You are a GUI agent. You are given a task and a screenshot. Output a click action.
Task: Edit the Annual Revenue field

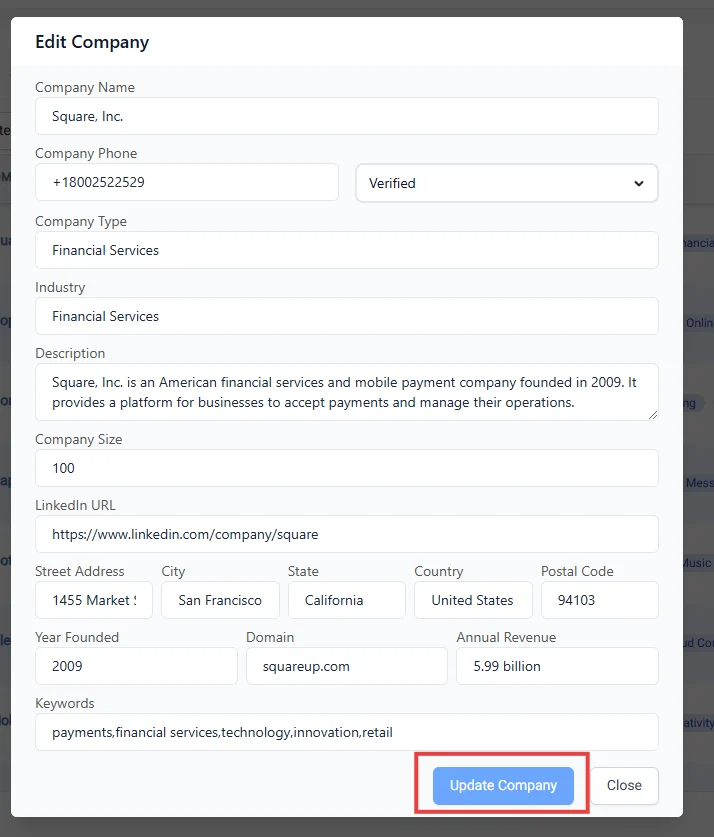pos(558,666)
